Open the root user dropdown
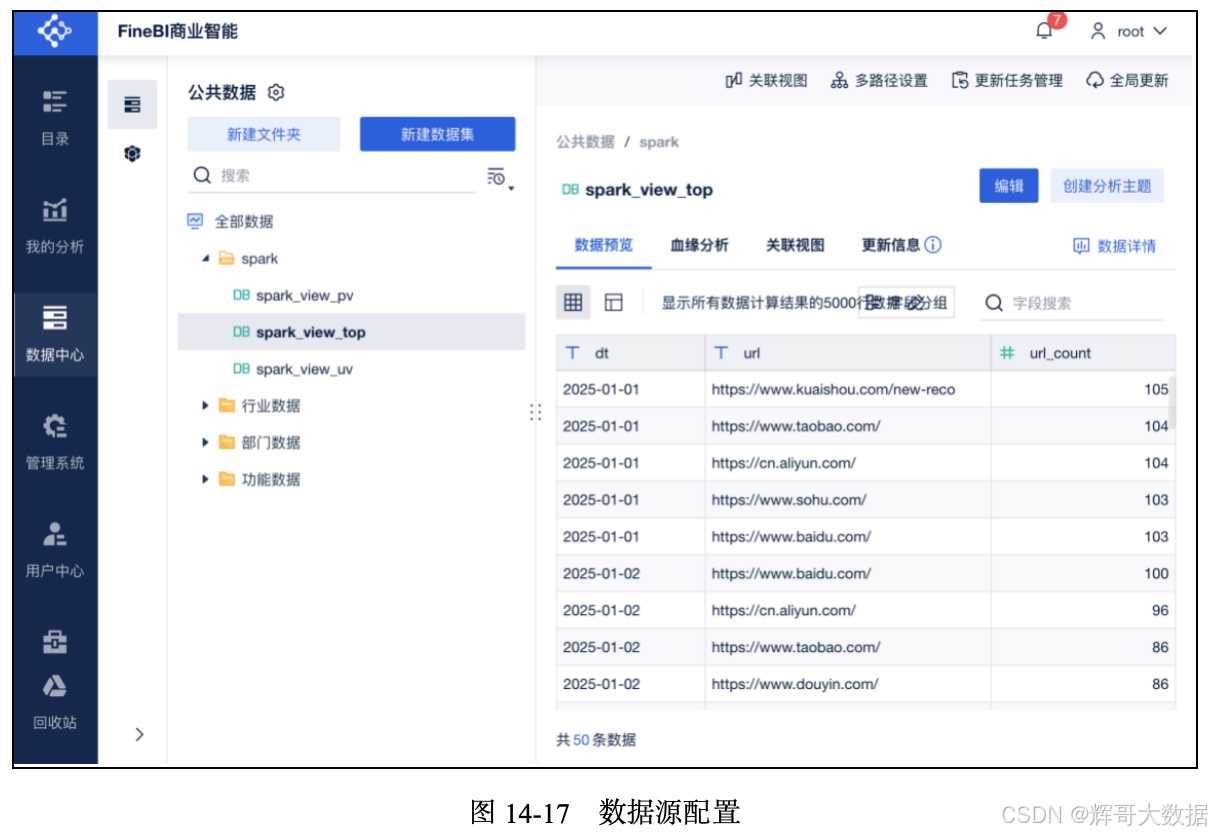 (x=1128, y=31)
